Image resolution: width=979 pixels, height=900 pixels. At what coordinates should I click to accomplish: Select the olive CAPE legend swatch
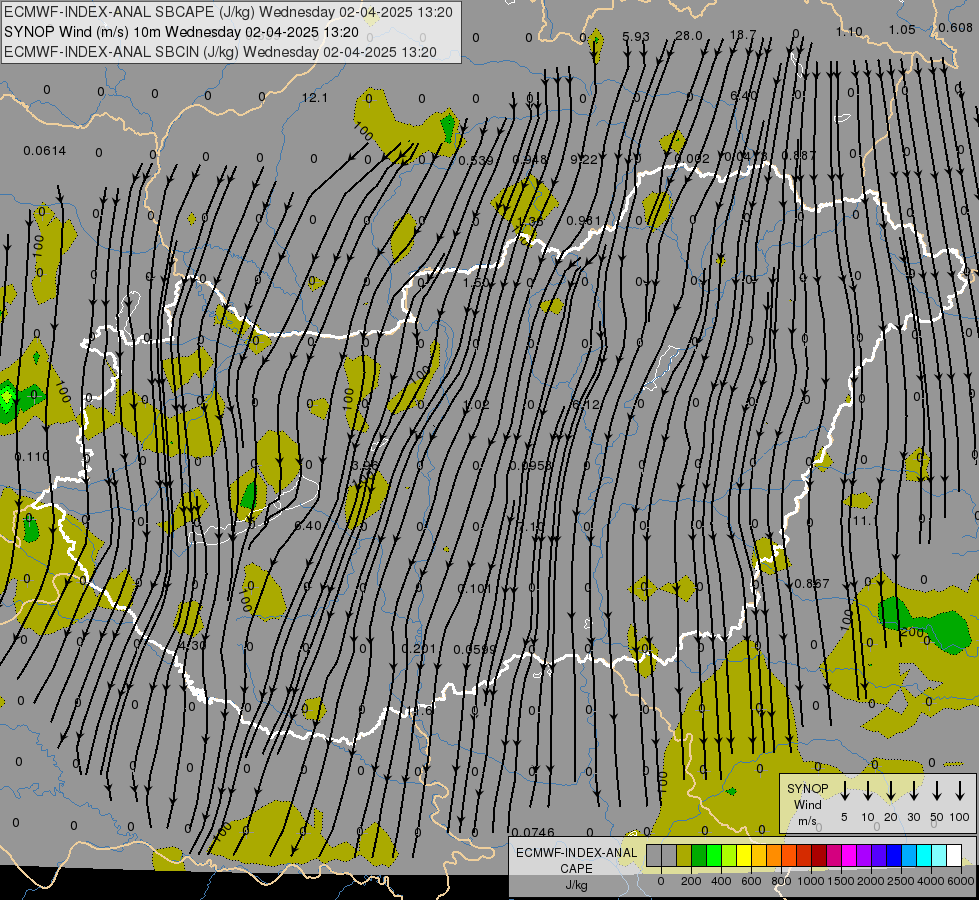pyautogui.click(x=684, y=856)
